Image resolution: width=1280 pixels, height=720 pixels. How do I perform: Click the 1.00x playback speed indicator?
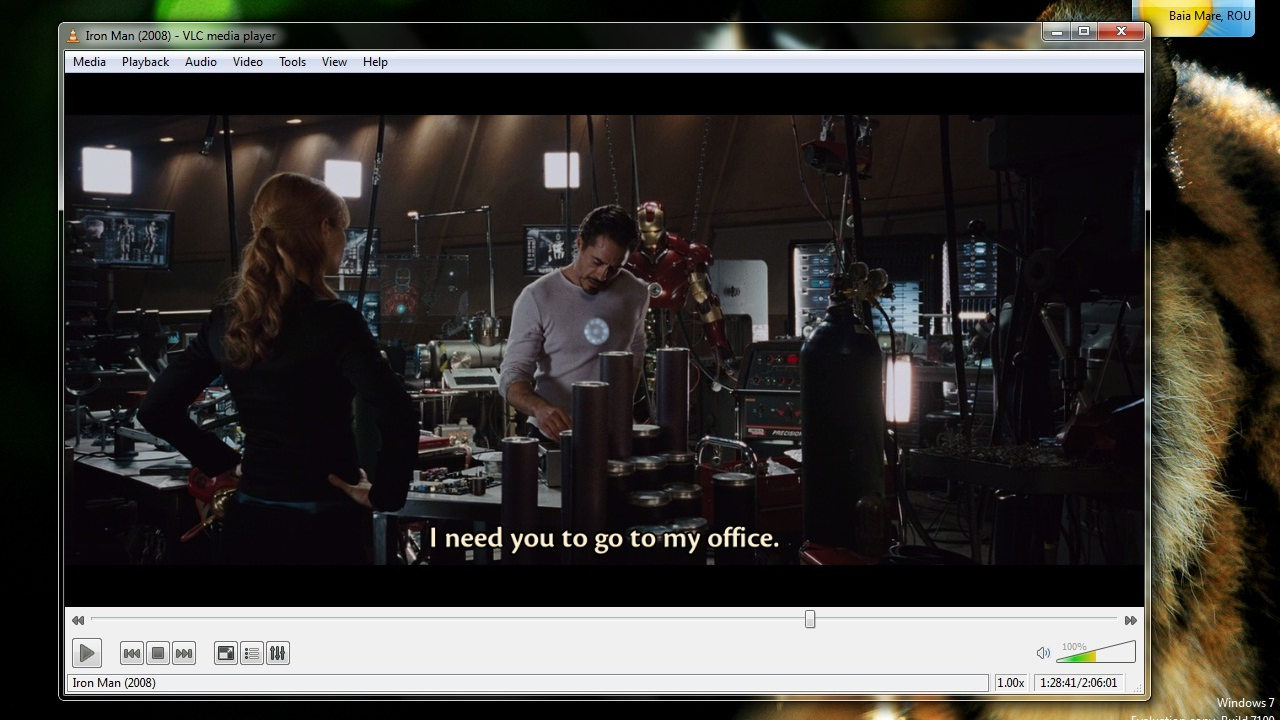[1010, 682]
